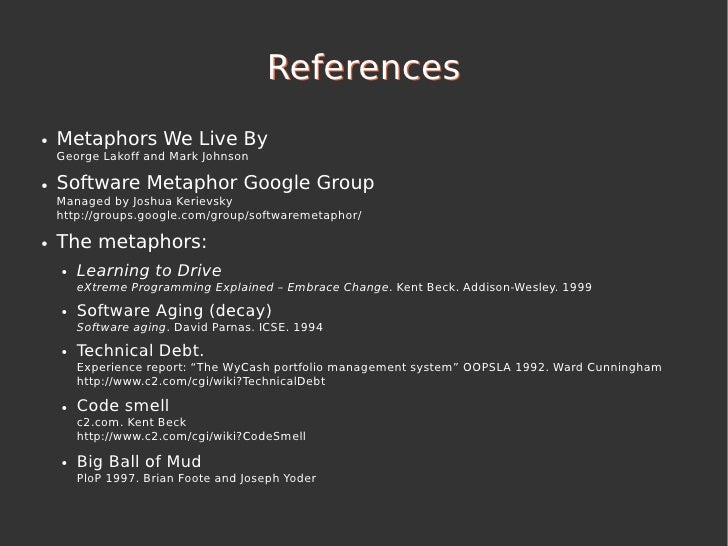Screen dimensions: 728x546
Task: Click the WyCash experience report citation
Action: pyautogui.click(x=369, y=367)
